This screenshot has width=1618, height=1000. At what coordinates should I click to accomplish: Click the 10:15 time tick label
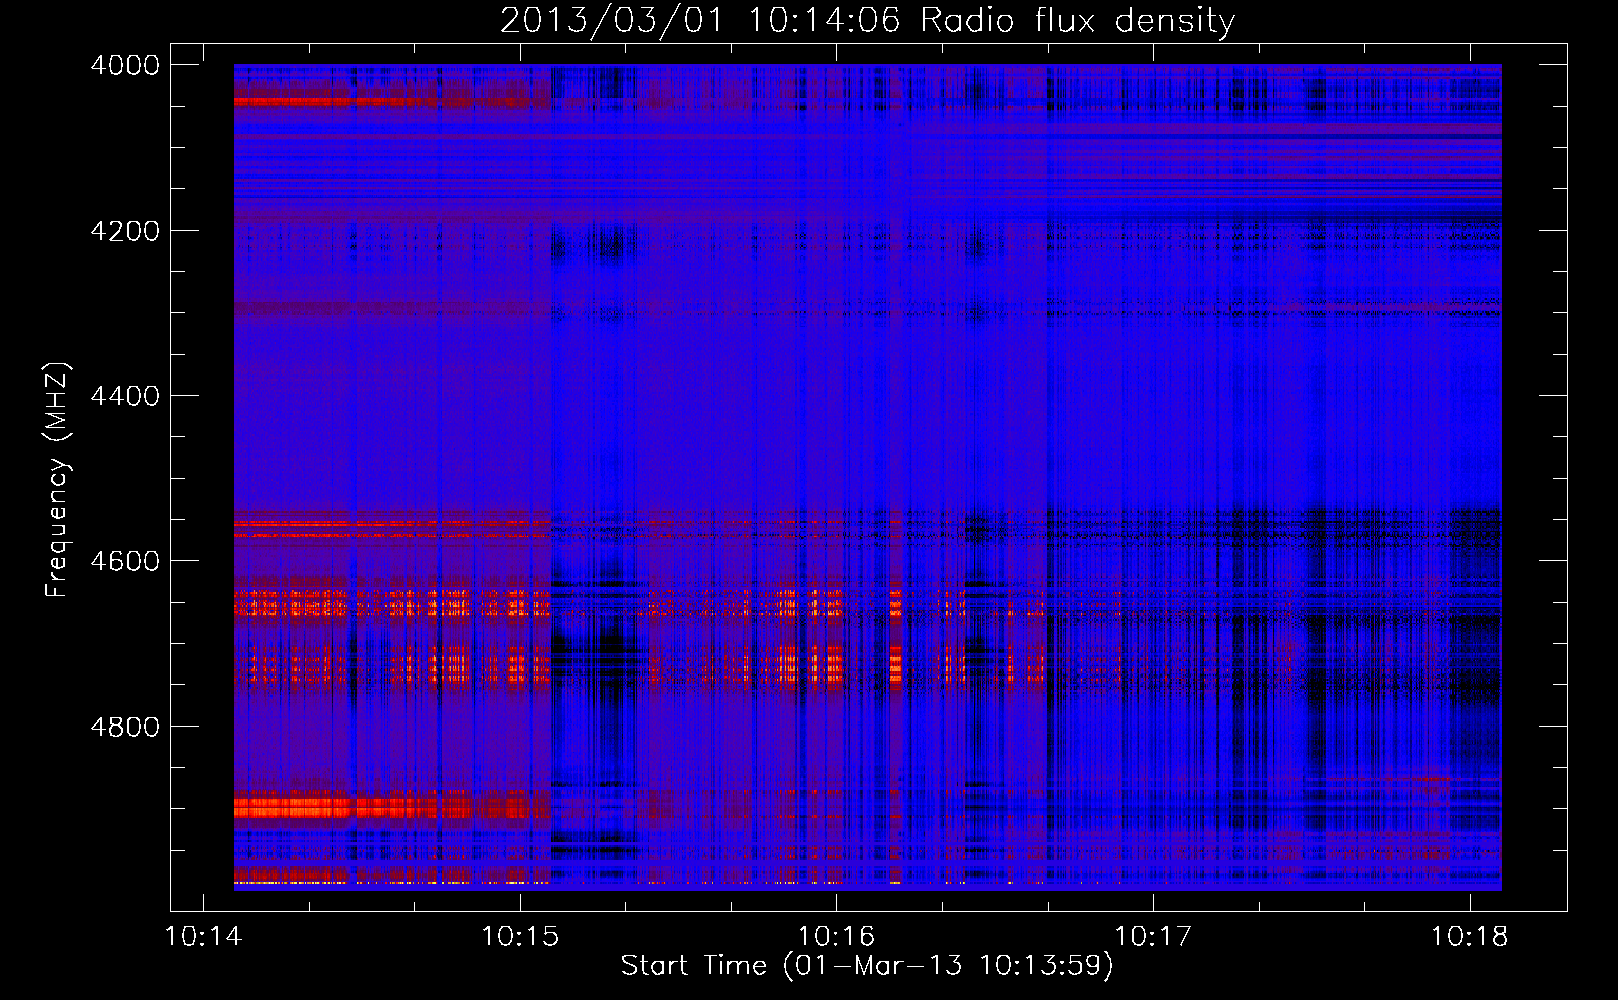[520, 936]
